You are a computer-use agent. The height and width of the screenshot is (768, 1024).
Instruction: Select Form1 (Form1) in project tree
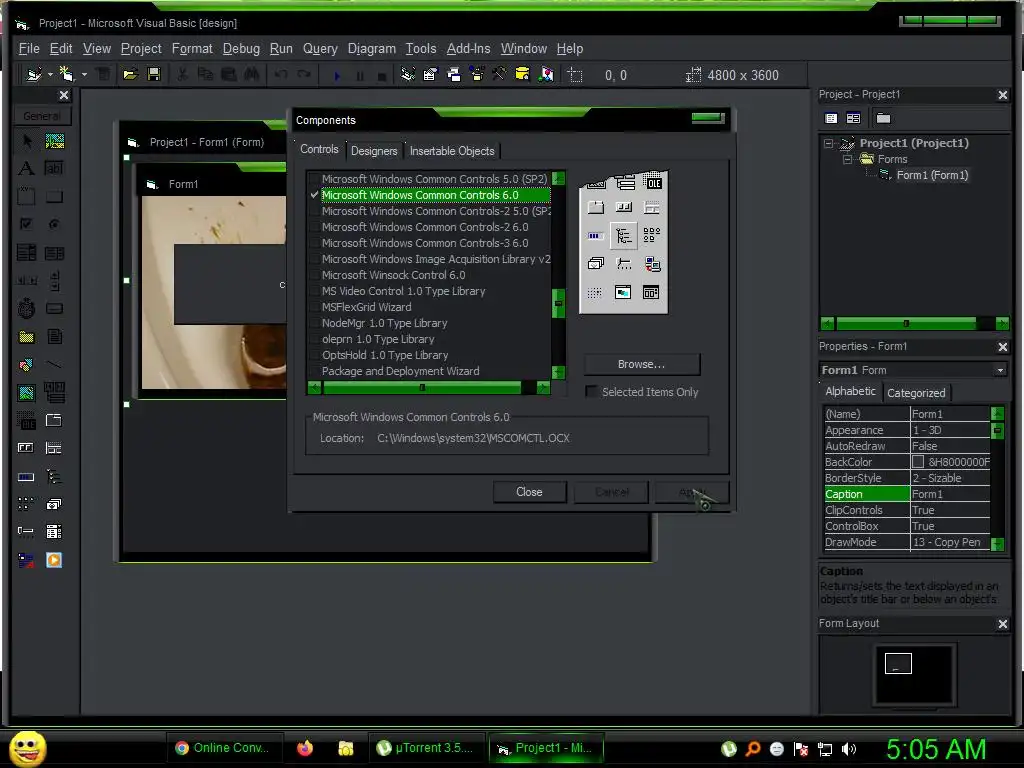(x=932, y=175)
